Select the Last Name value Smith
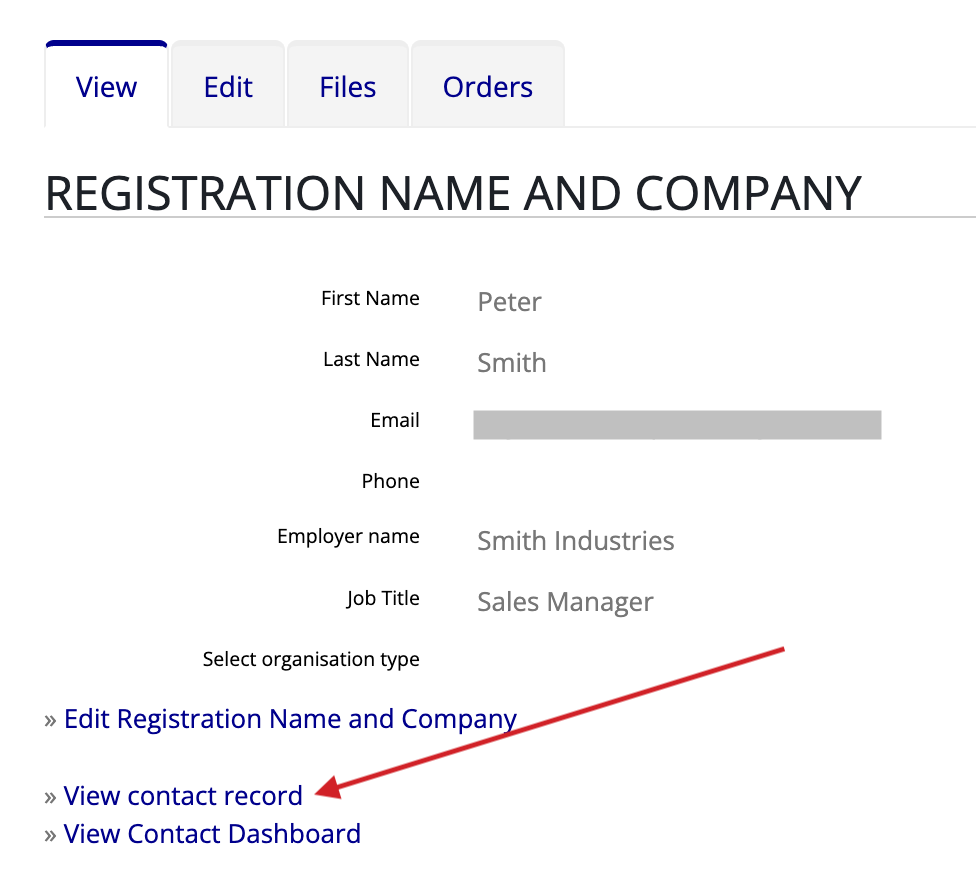Image resolution: width=976 pixels, height=890 pixels. pyautogui.click(x=511, y=362)
